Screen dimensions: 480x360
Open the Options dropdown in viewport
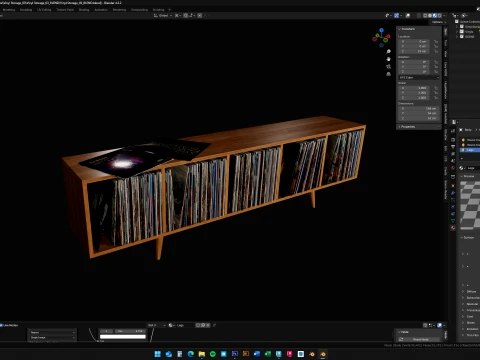tap(439, 22)
